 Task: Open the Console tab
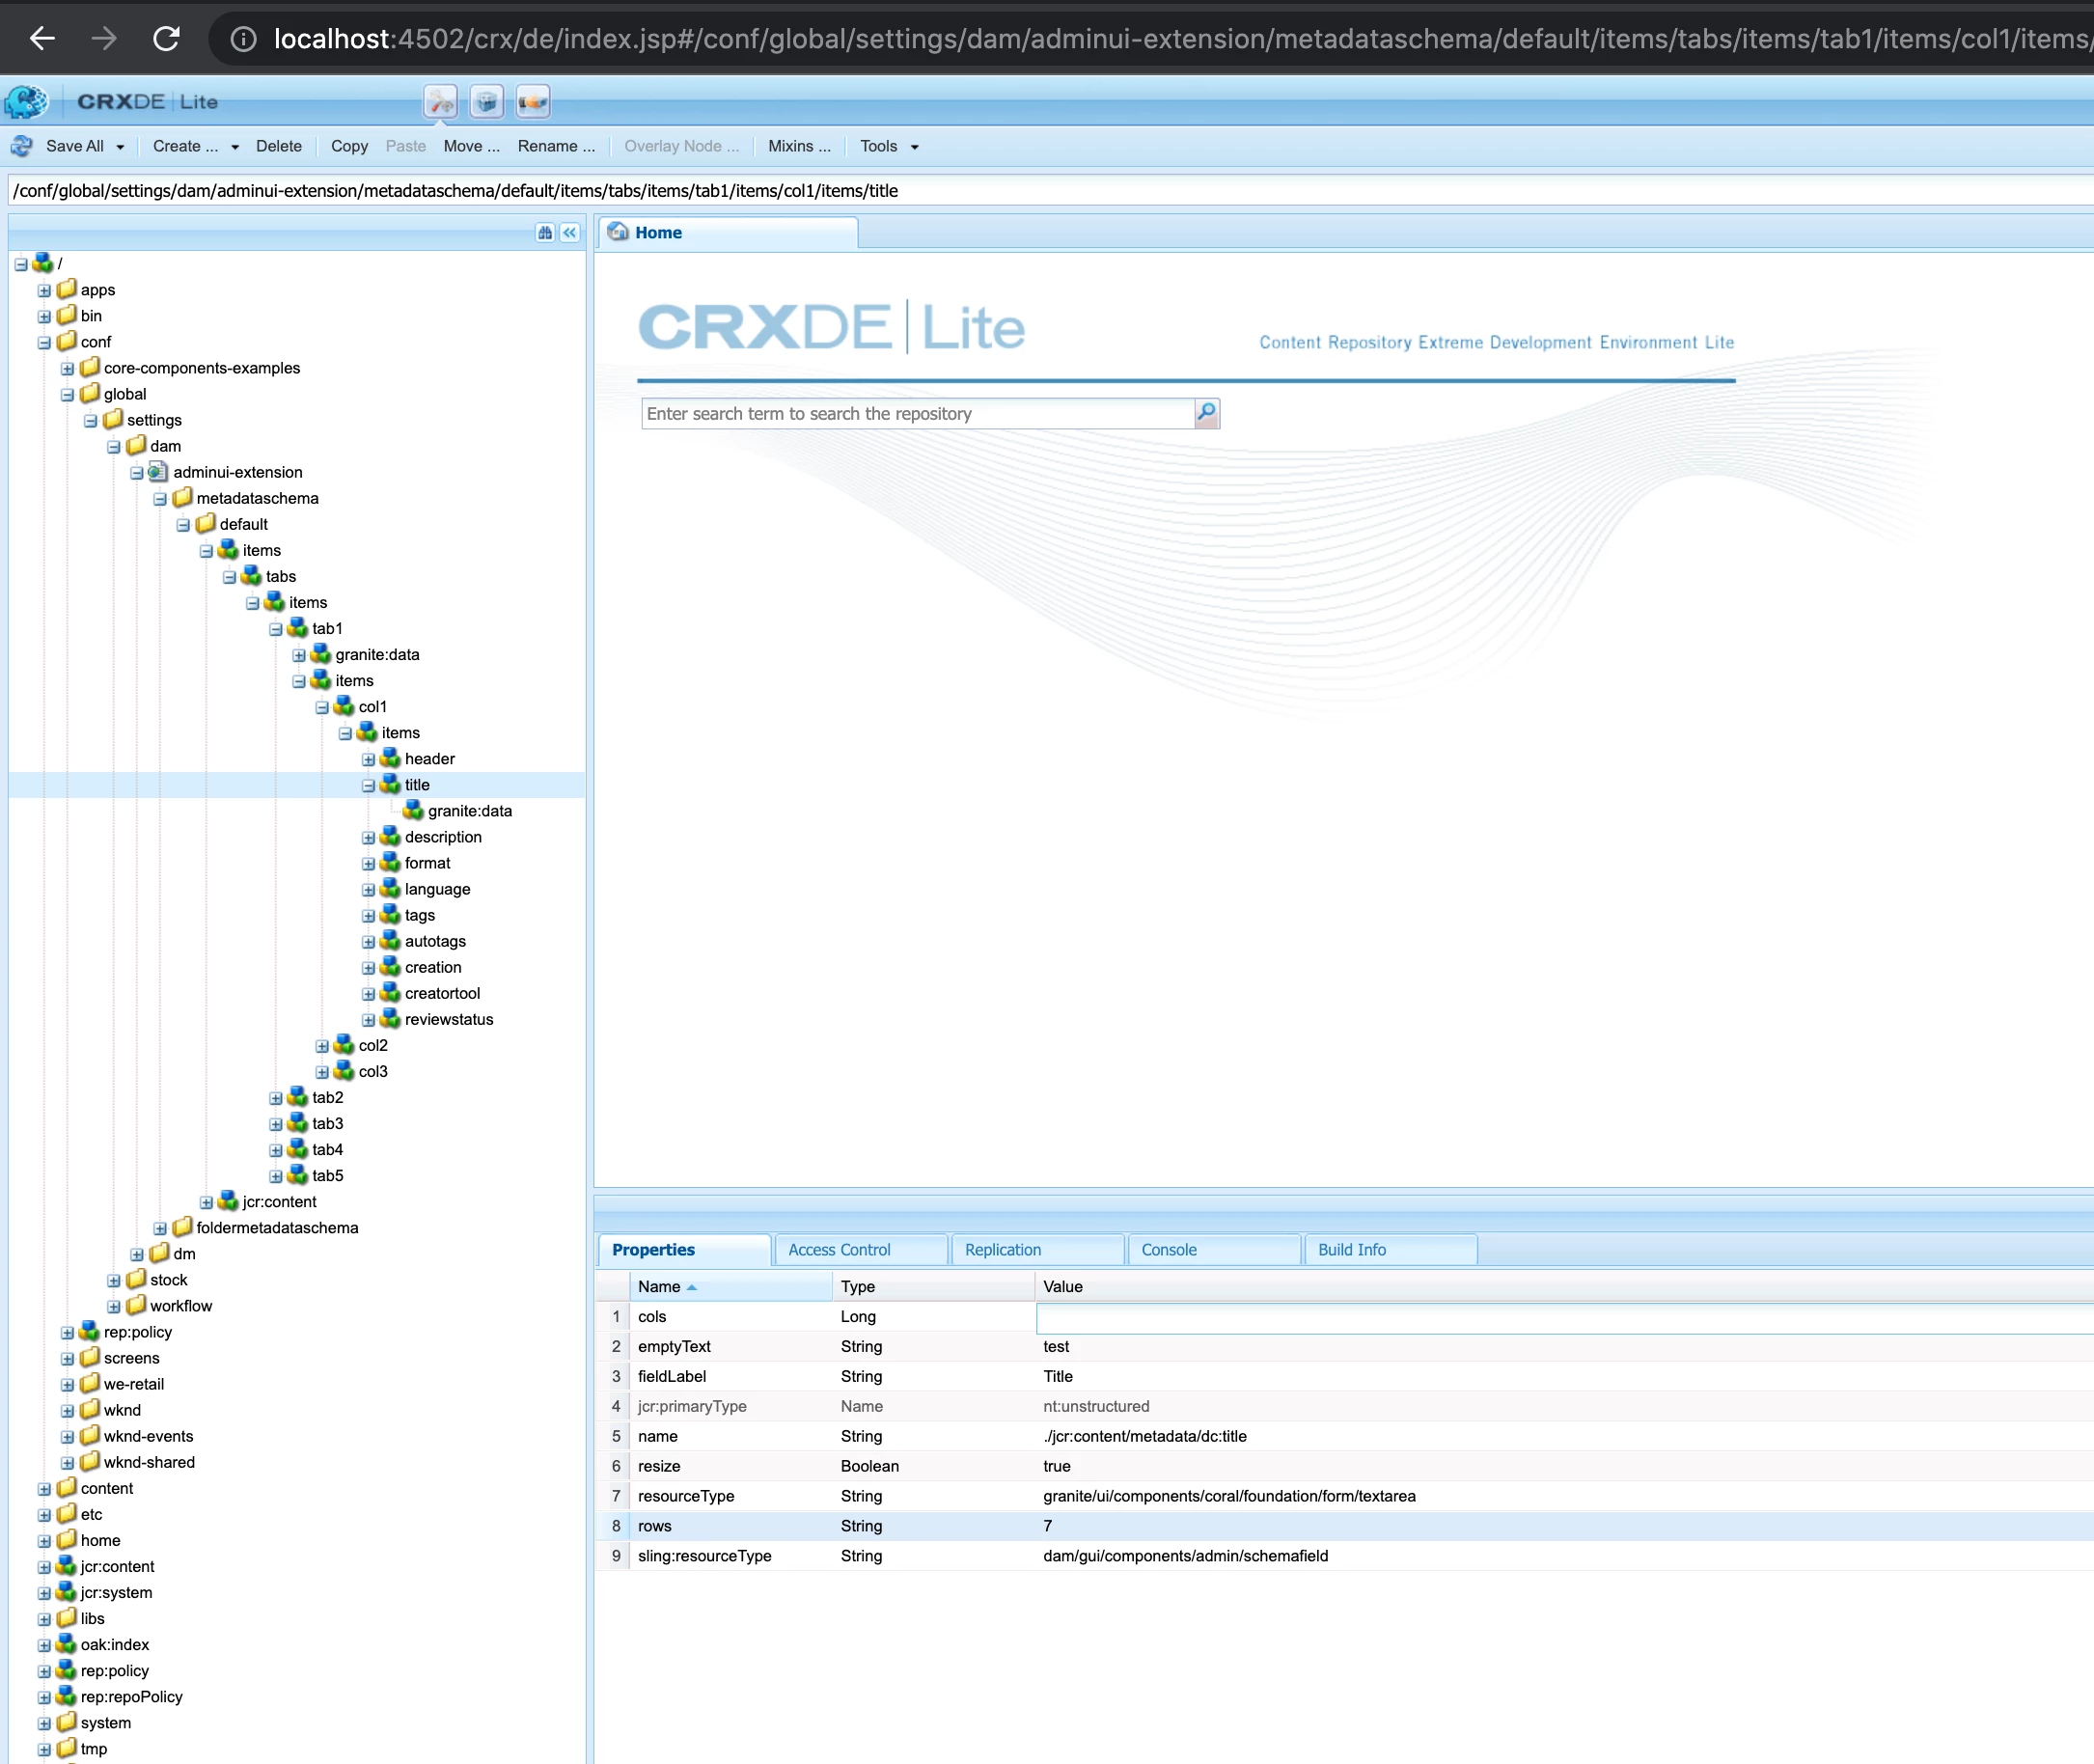pos(1168,1250)
